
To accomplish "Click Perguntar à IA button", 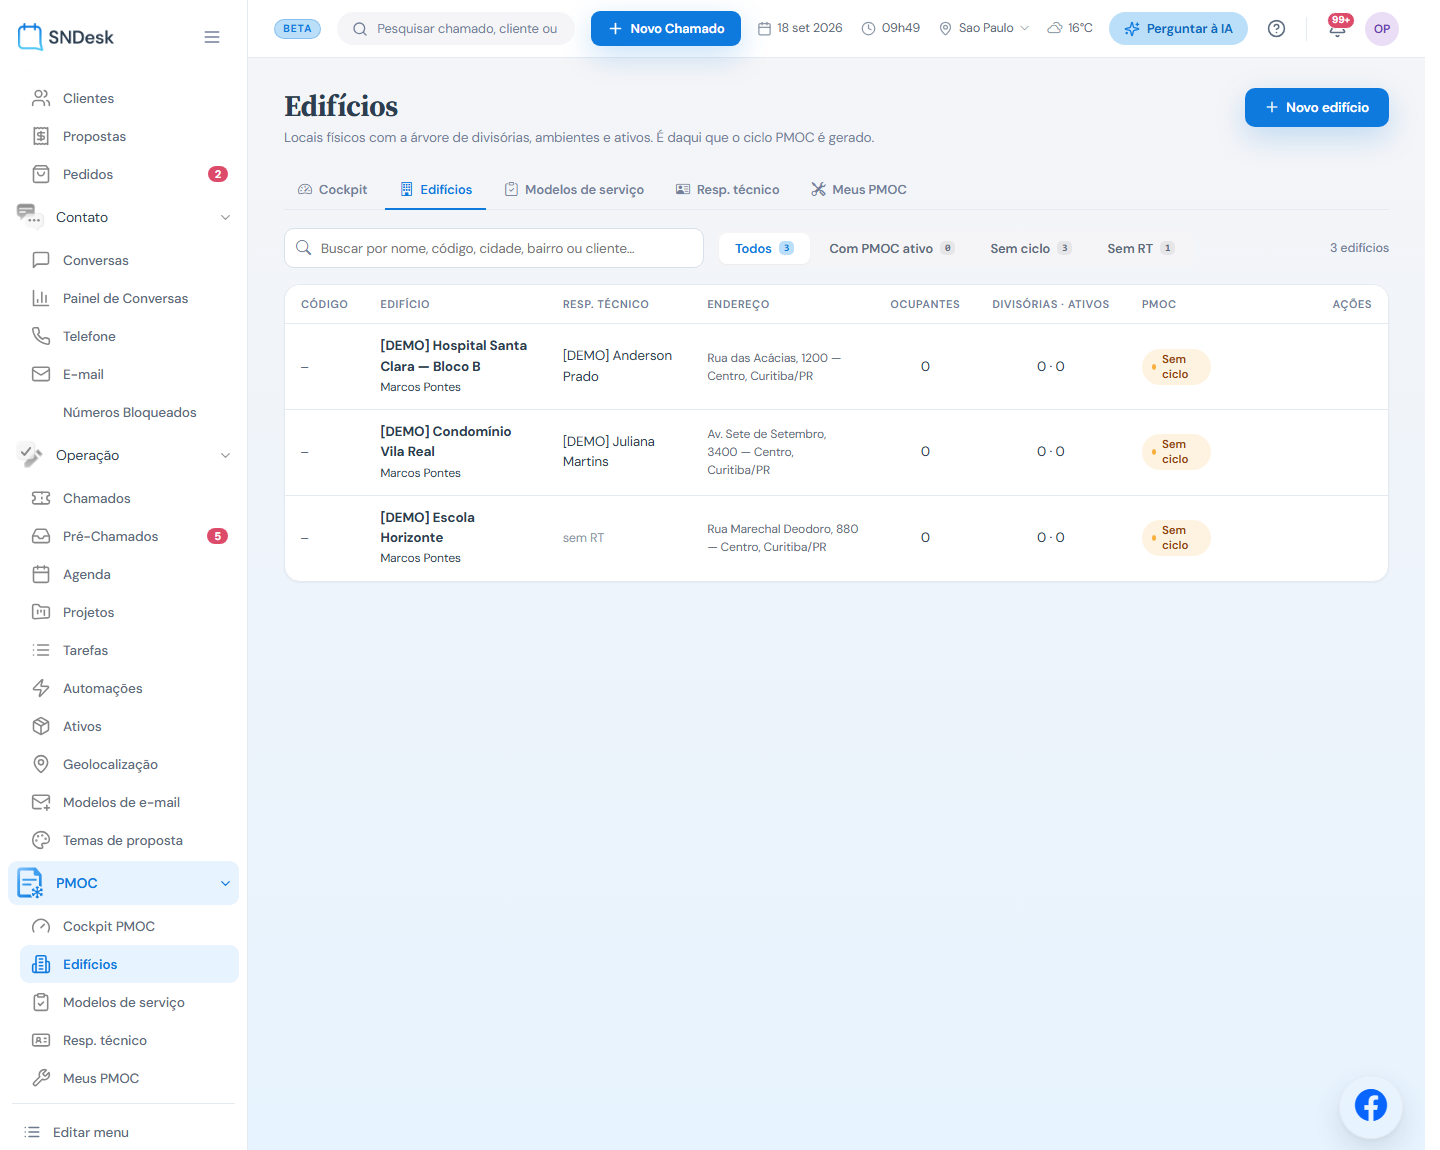I will point(1178,28).
